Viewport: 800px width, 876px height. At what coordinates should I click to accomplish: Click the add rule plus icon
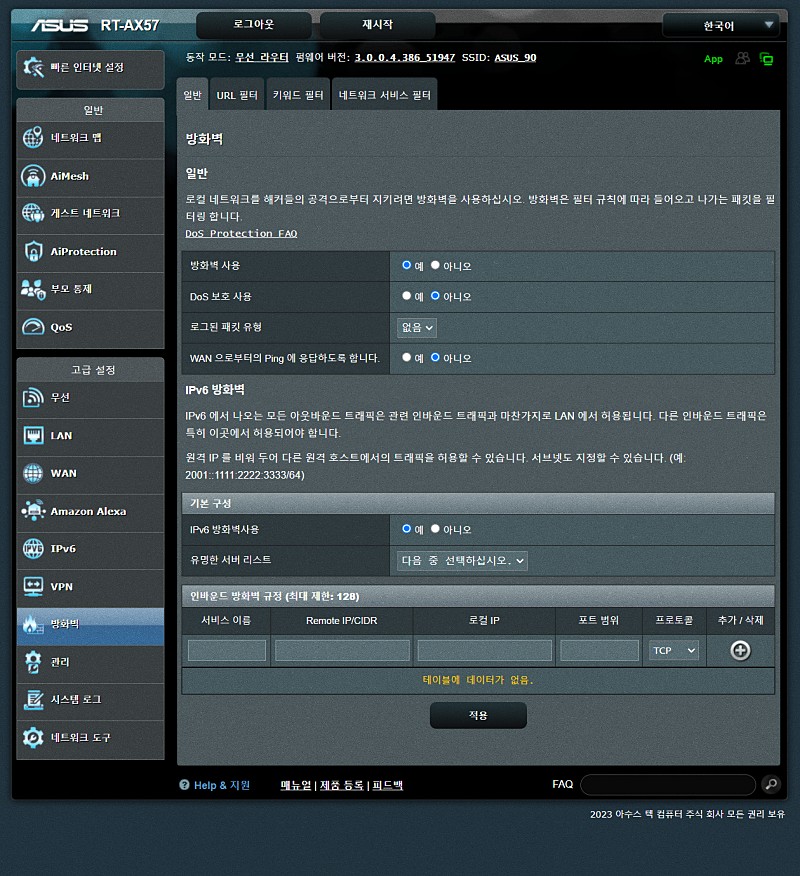[740, 650]
